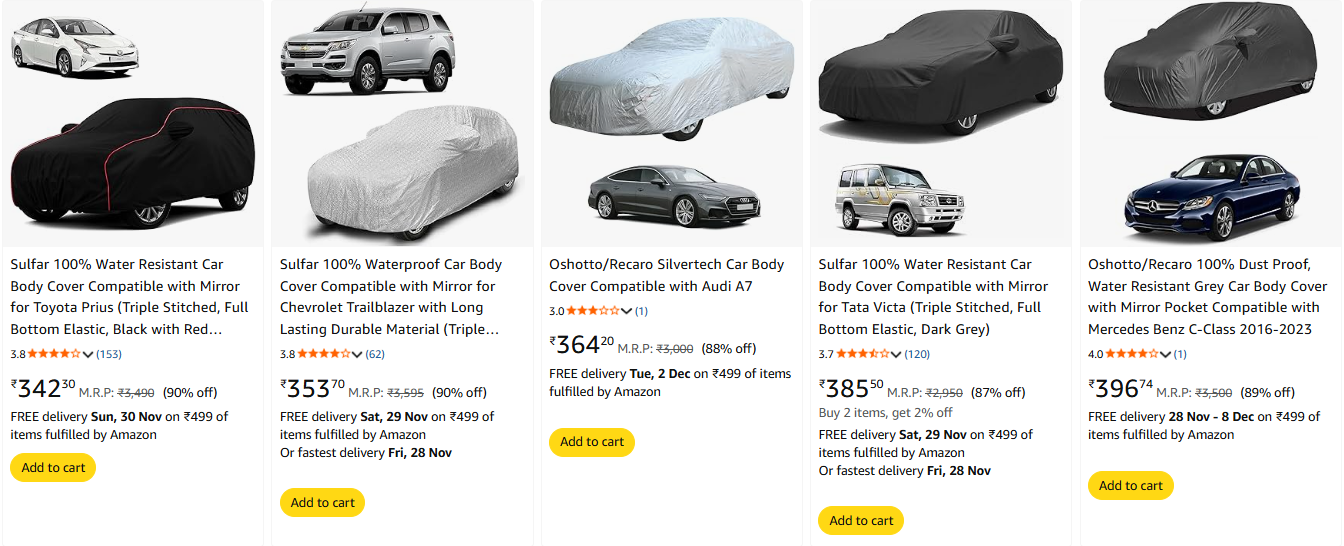This screenshot has width=1344, height=546.
Task: Add Tata Victa cover to cart
Action: [861, 520]
